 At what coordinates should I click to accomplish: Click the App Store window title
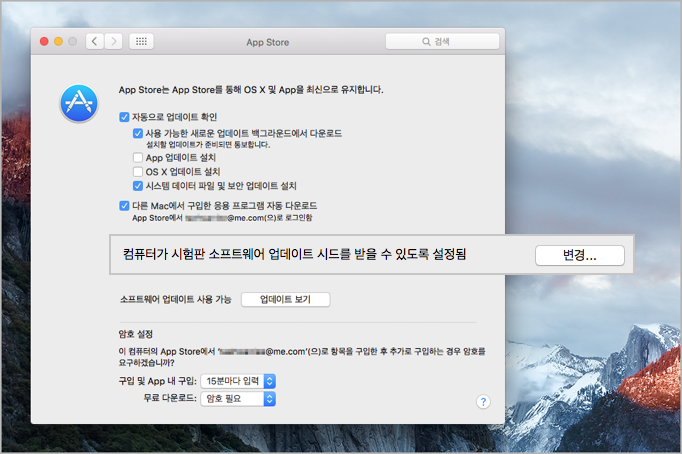click(267, 42)
